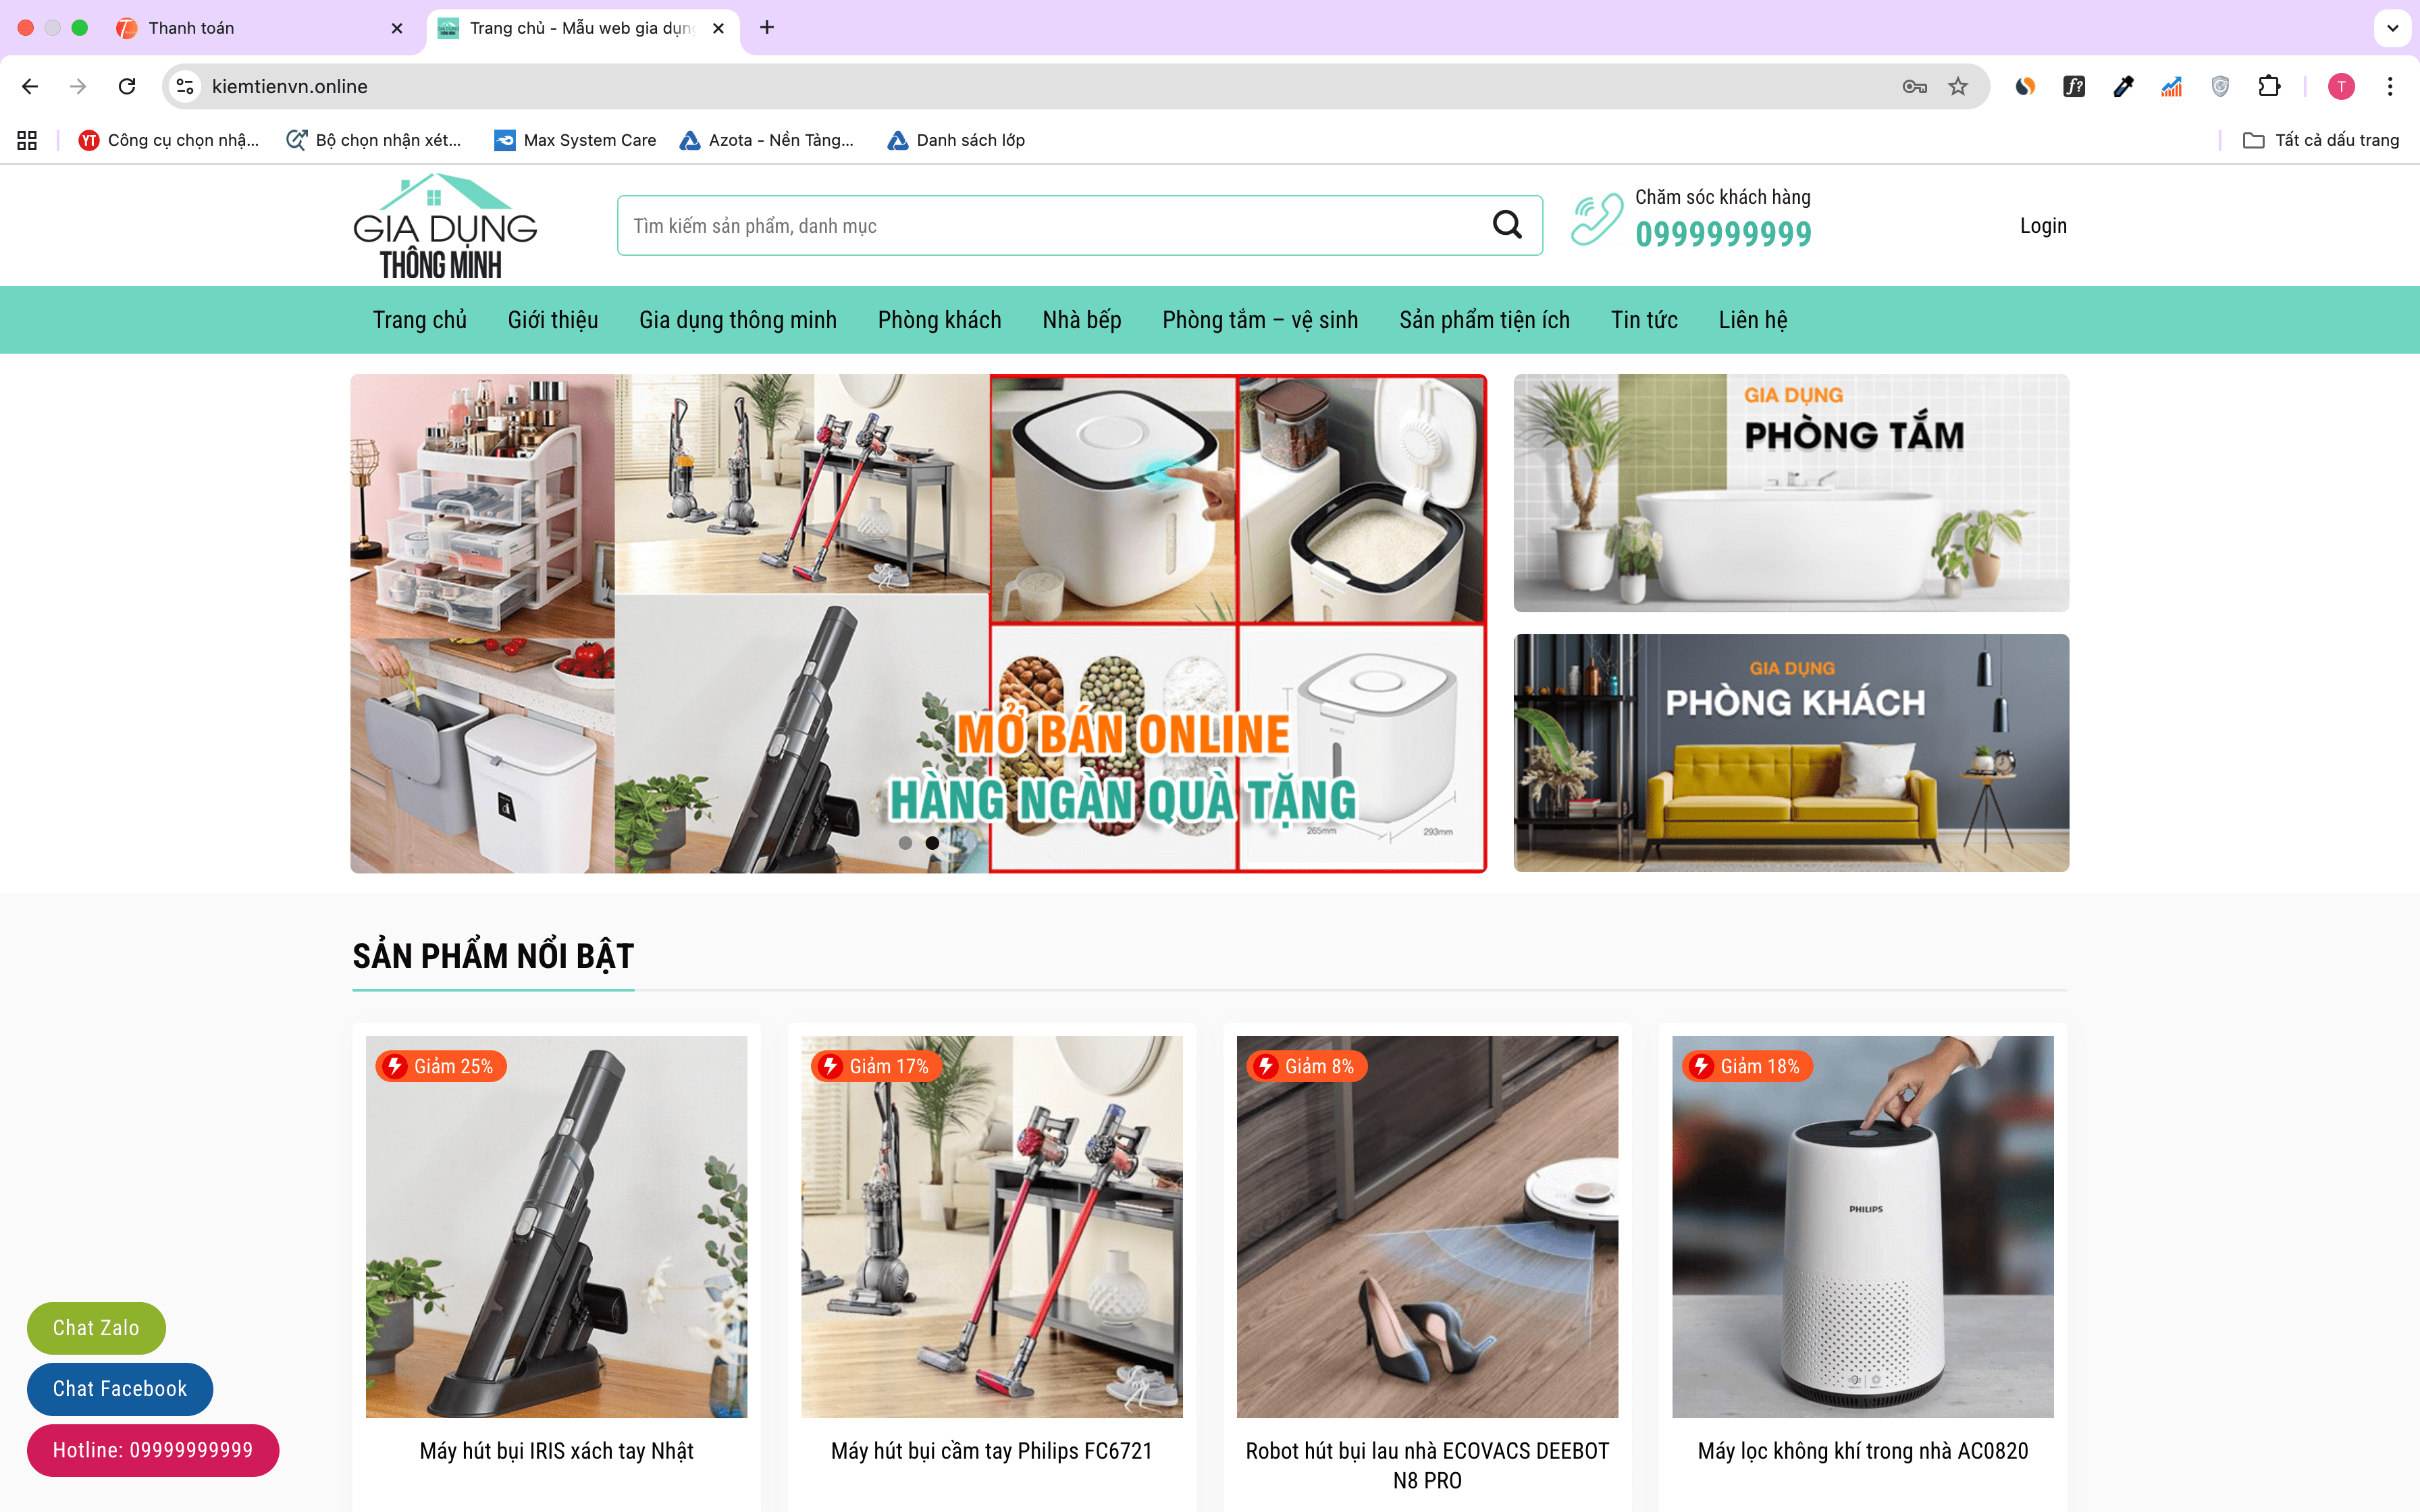Viewport: 2420px width, 1512px height.
Task: Open the Phòng khách menu item
Action: [x=939, y=320]
